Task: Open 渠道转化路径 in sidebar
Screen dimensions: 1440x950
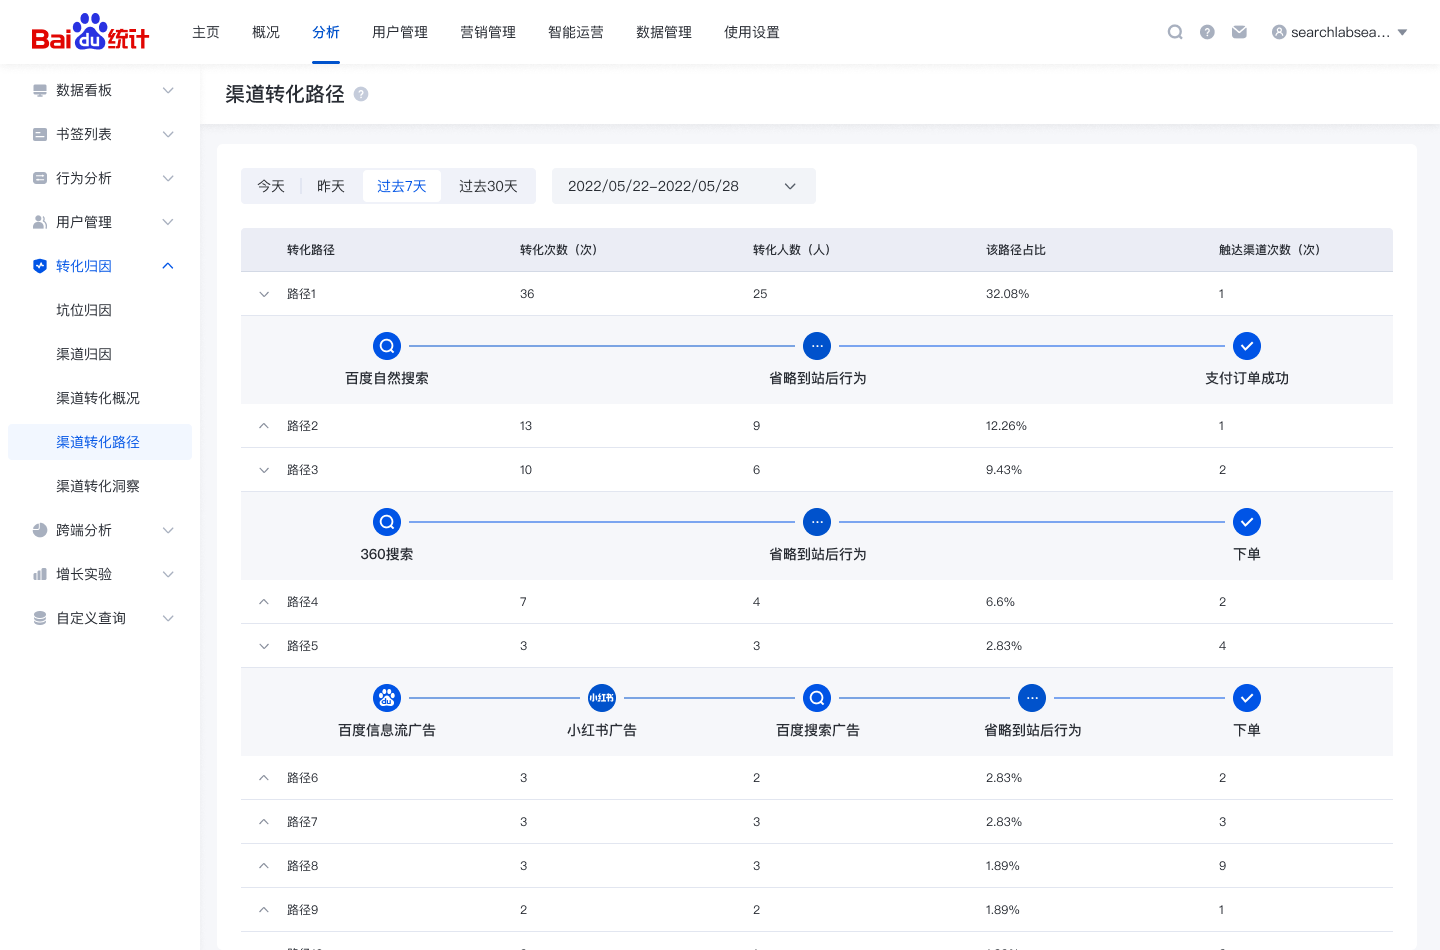Action: (98, 442)
